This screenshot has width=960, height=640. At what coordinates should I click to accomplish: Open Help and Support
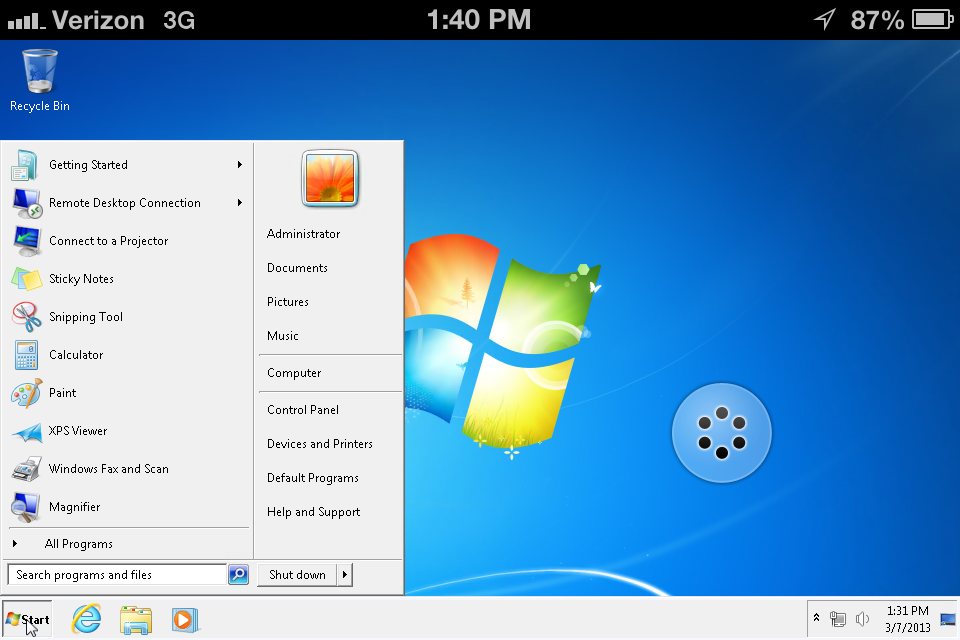click(x=313, y=511)
